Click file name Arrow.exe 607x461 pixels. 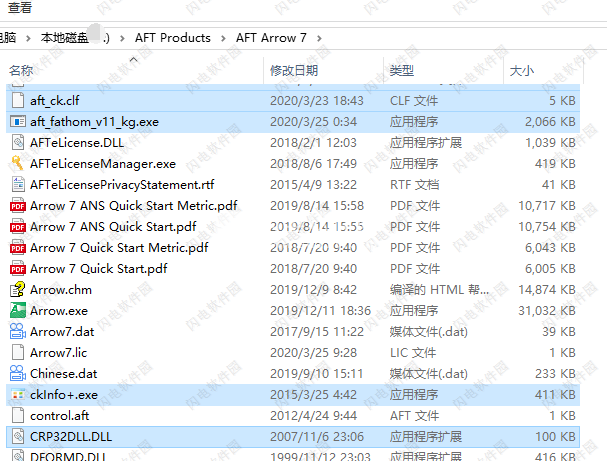(59, 310)
